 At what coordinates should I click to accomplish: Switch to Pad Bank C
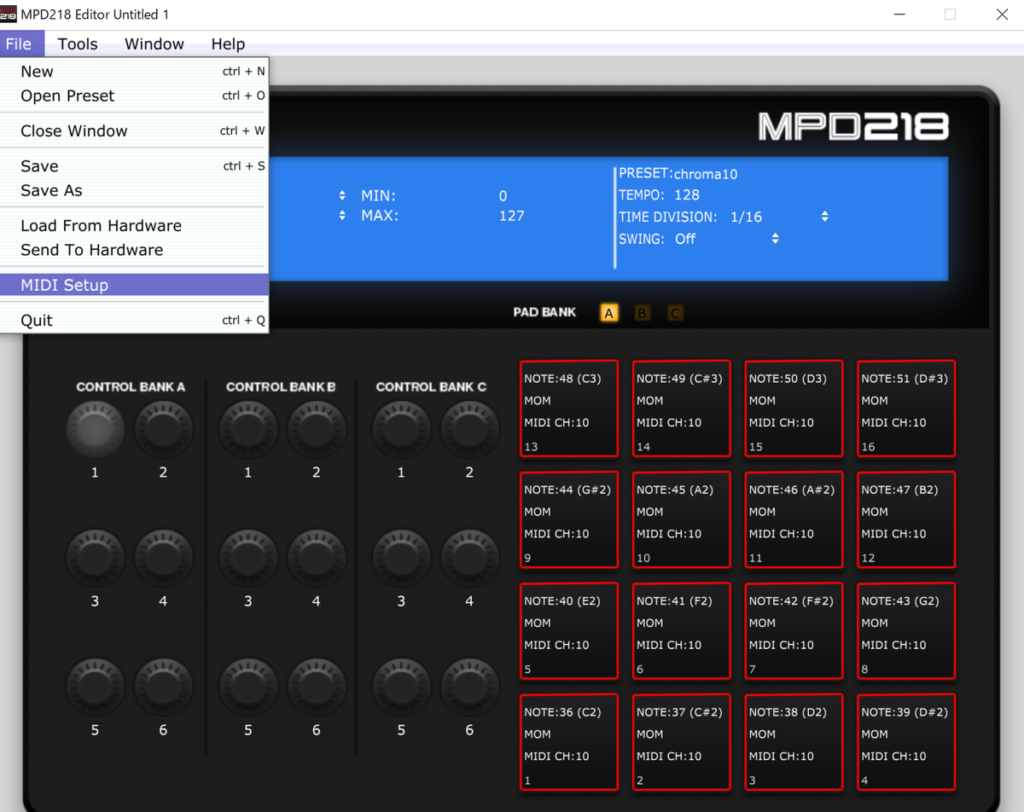(x=675, y=313)
